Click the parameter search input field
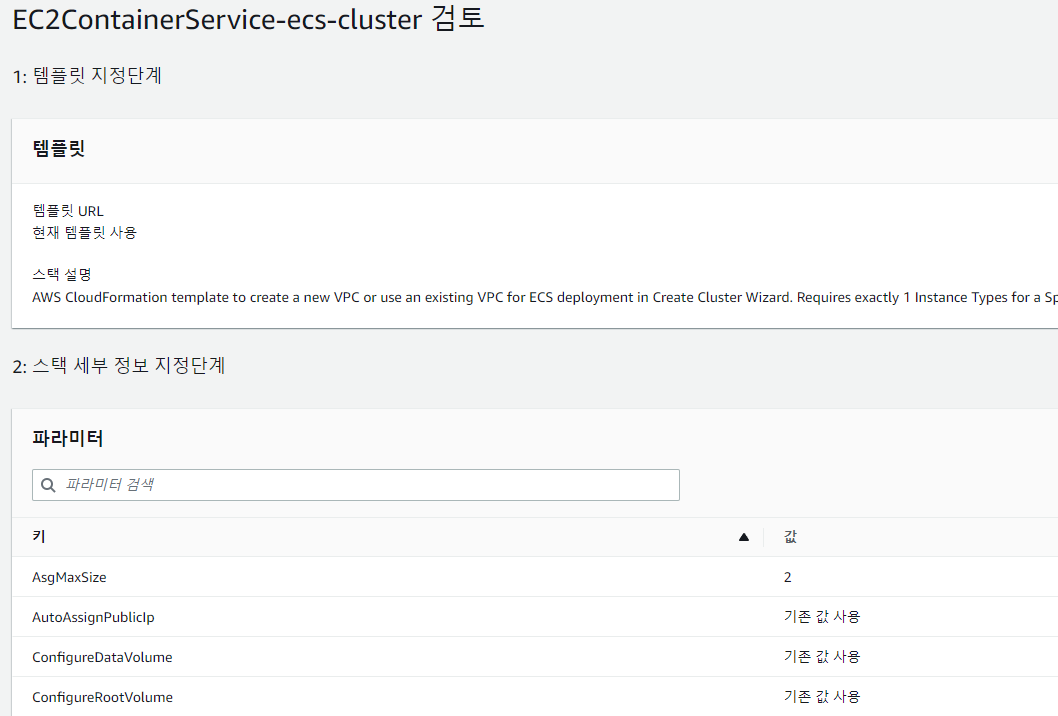Viewport: 1058px width, 716px height. pos(356,485)
